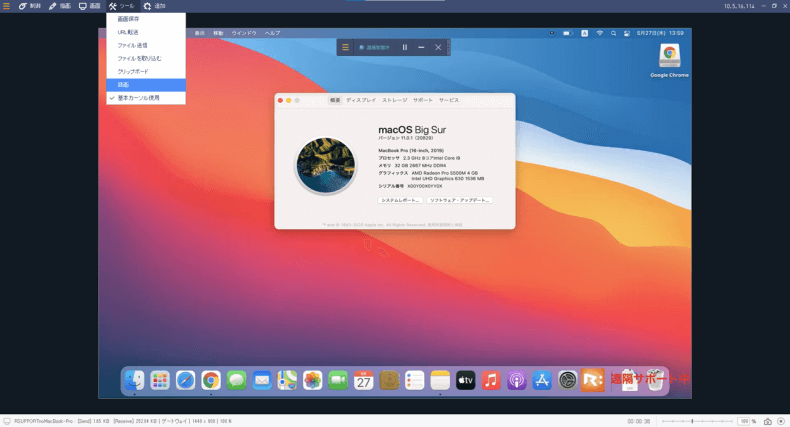Click the highlighted 録画 menu entry
The image size is (790, 427).
[146, 85]
